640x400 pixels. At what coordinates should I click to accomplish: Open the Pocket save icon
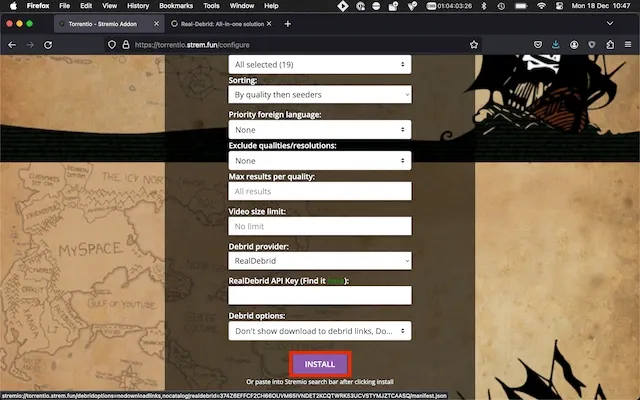[538, 45]
